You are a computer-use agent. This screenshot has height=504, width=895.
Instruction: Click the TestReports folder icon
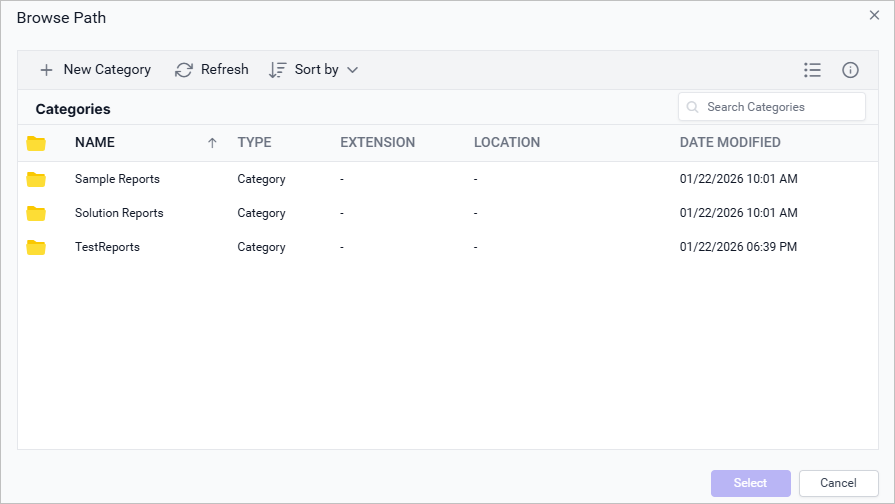[36, 247]
